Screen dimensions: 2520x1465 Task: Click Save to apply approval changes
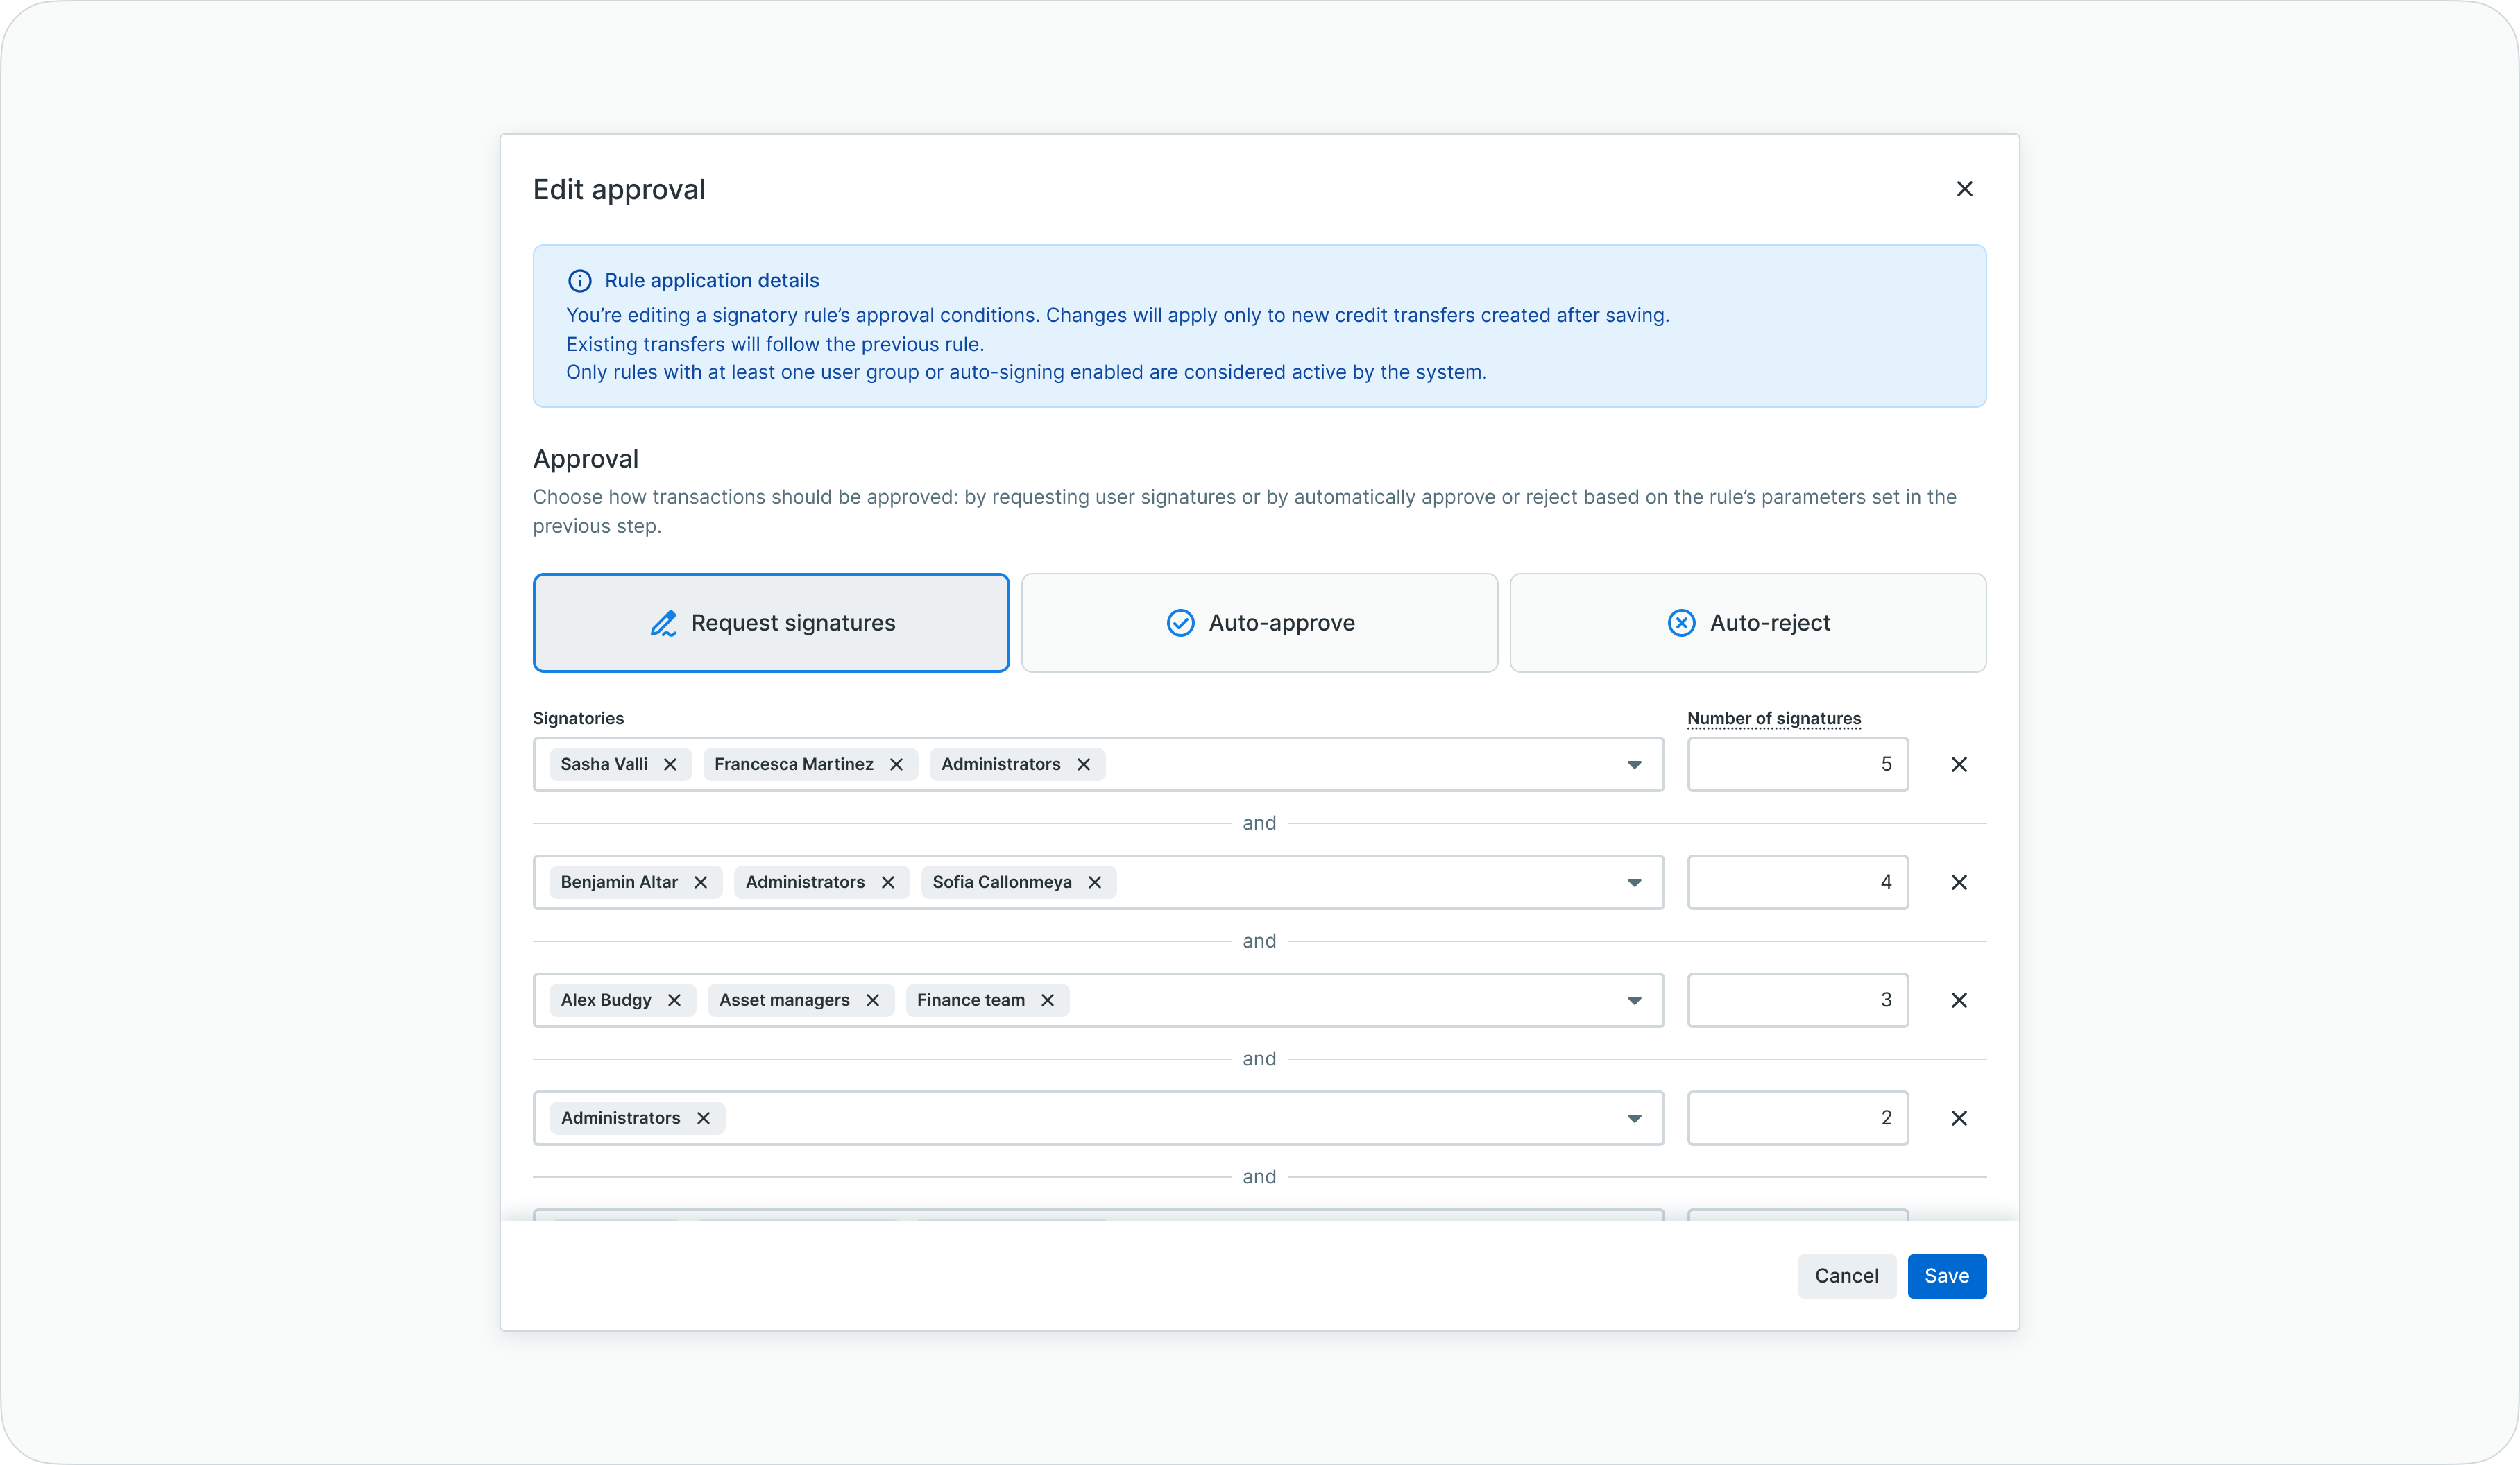(1945, 1276)
